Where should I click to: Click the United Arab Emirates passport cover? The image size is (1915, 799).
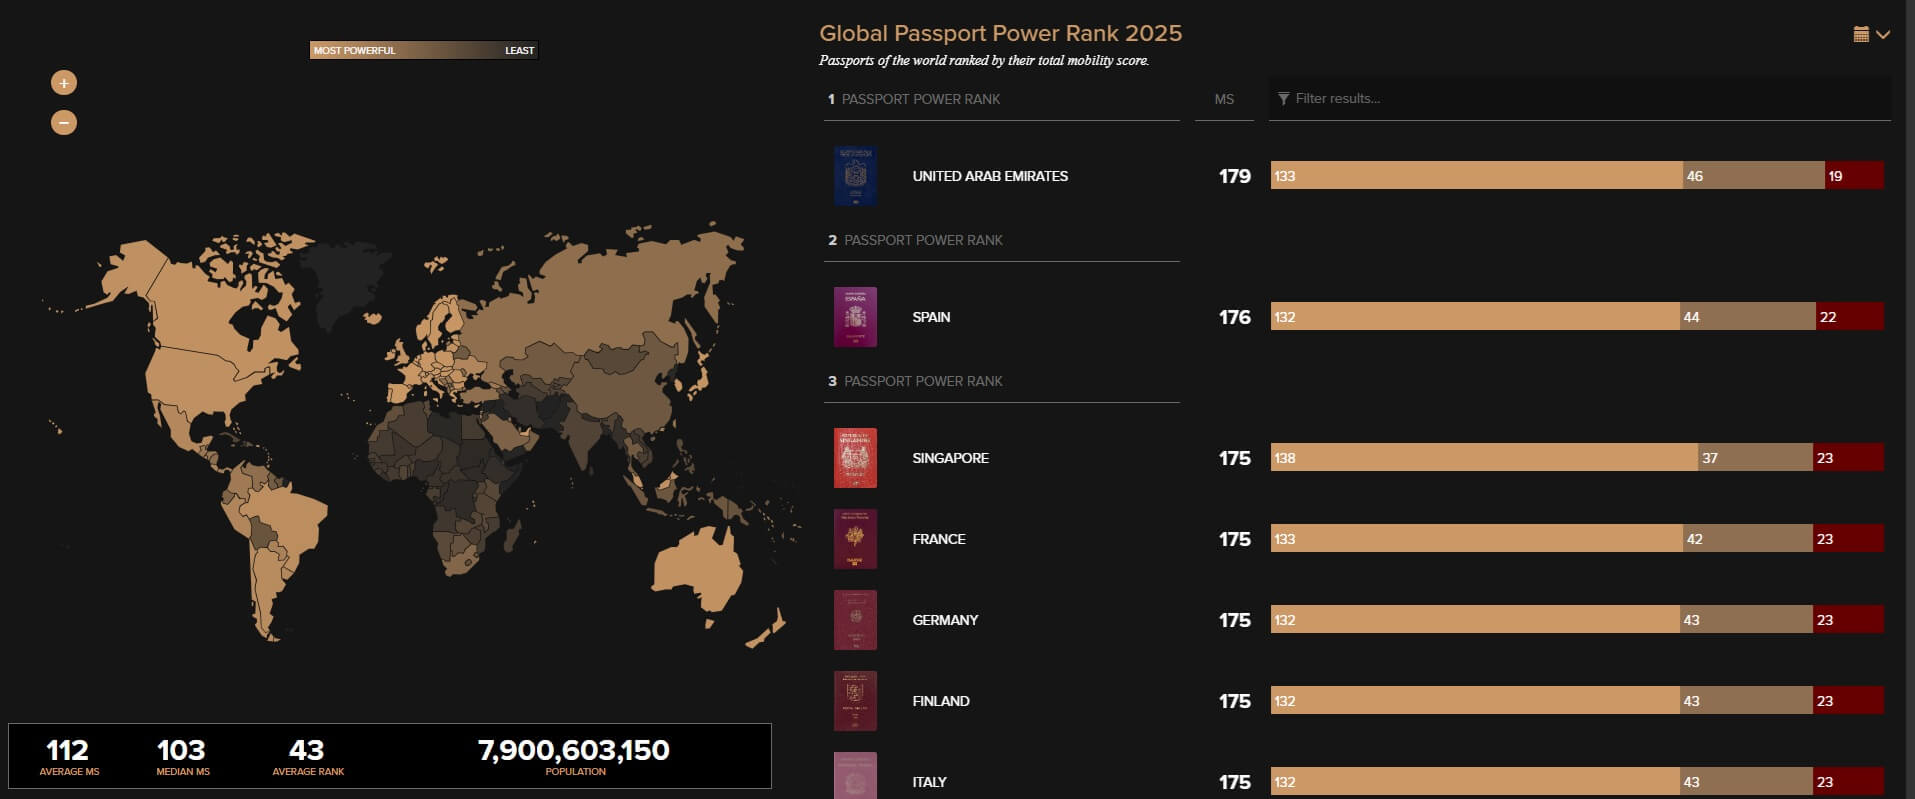pyautogui.click(x=855, y=177)
